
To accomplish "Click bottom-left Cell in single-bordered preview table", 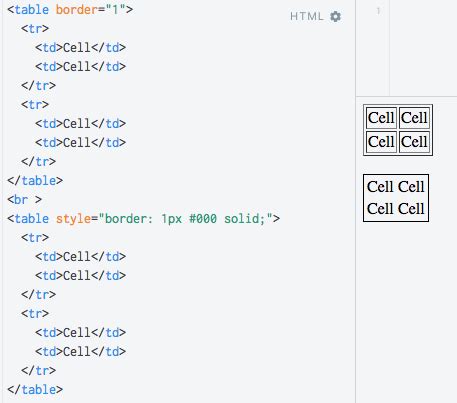I will click(x=380, y=209).
